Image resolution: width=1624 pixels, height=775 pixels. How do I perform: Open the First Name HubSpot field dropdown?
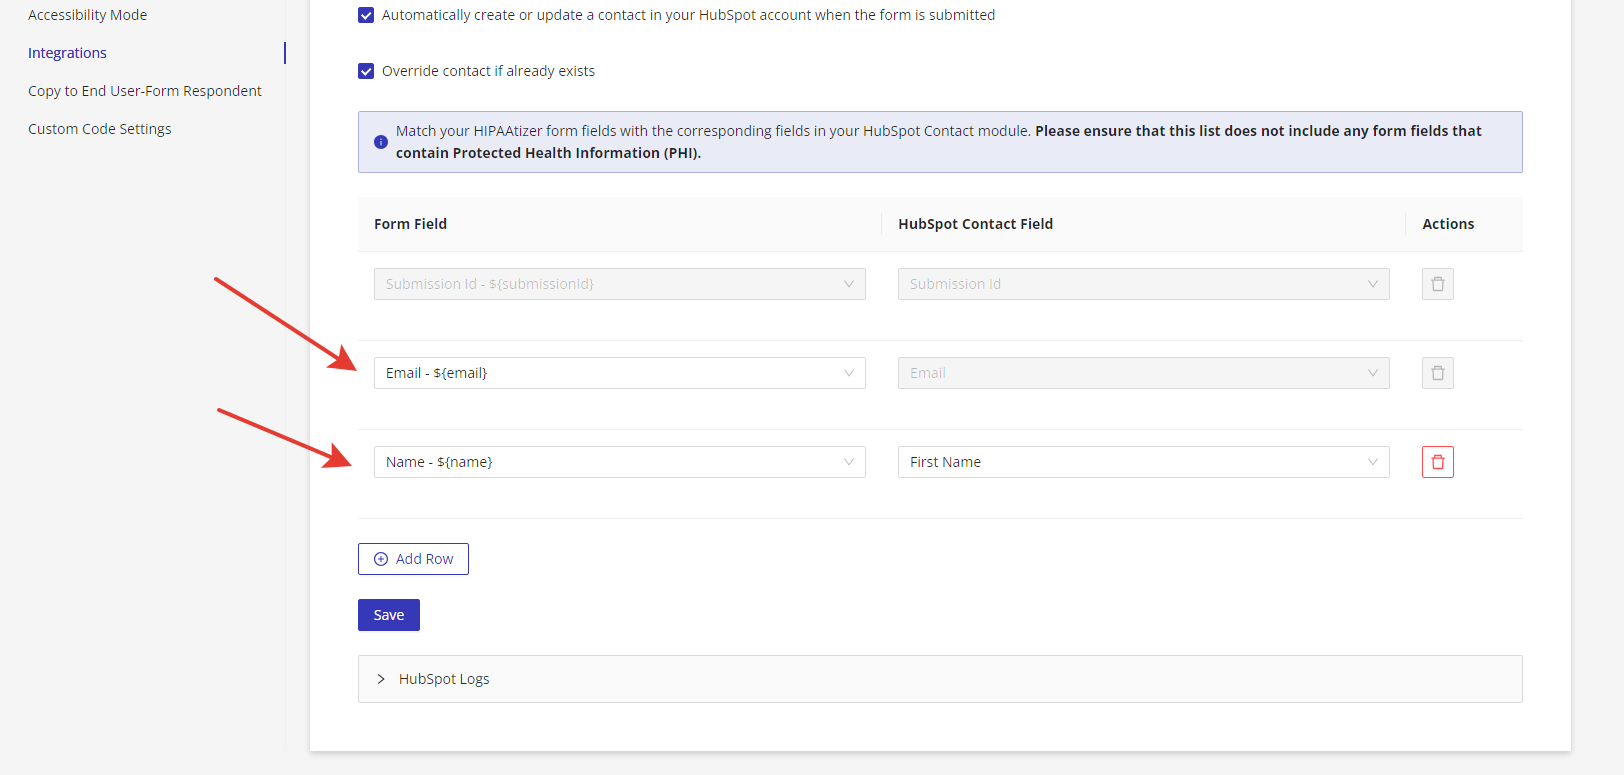point(1143,462)
